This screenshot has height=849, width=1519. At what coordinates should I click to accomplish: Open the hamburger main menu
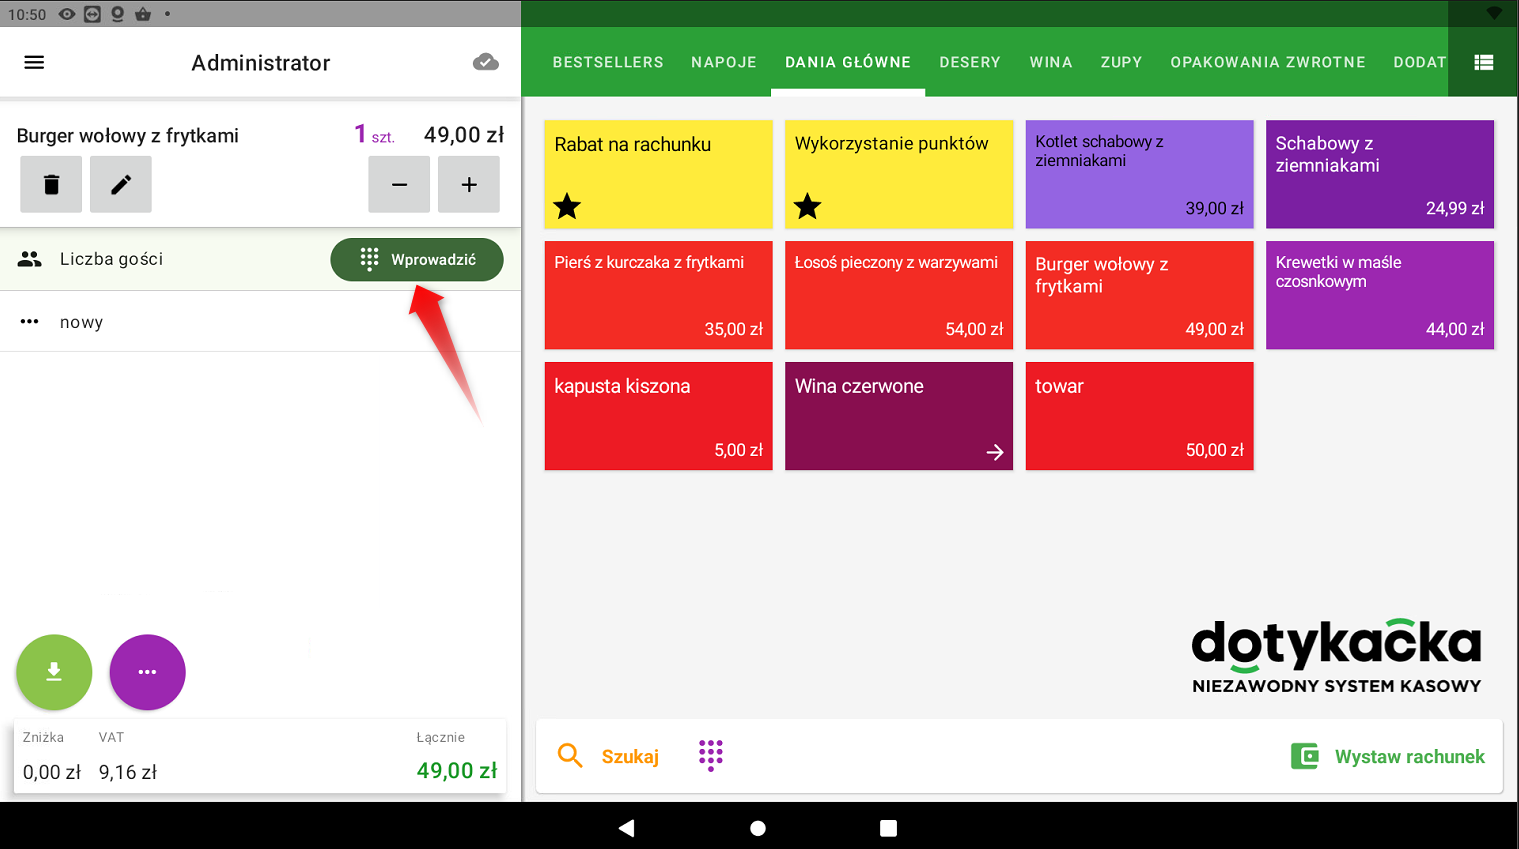34,63
